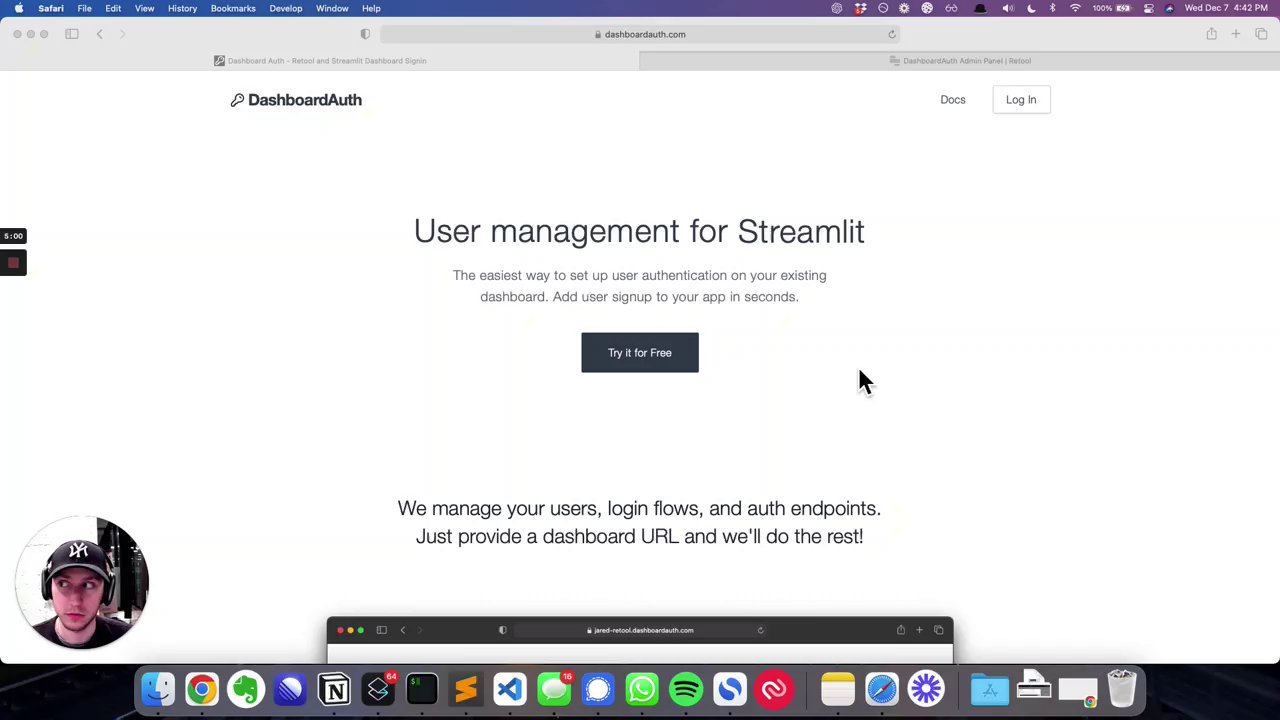The image size is (1280, 720).
Task: Click the 5:00 recording timer label
Action: pos(13,236)
